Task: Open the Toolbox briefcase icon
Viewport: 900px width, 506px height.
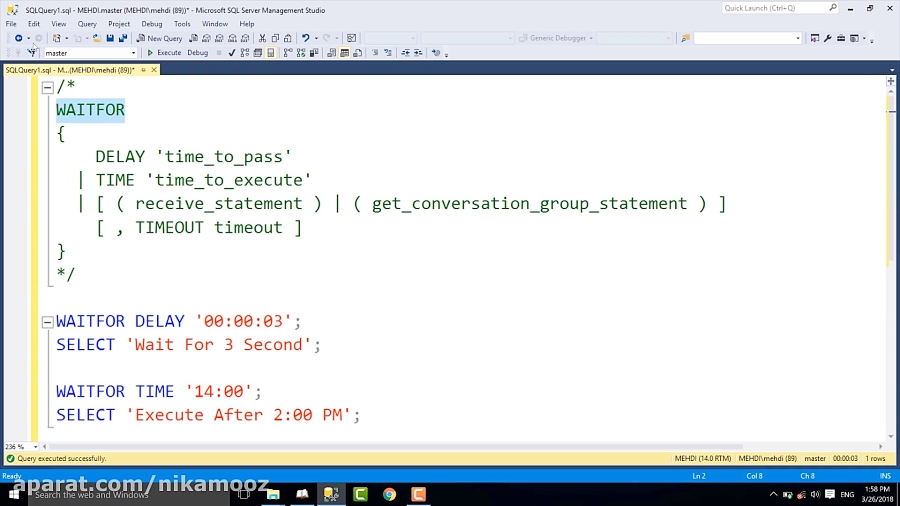Action: coord(841,38)
